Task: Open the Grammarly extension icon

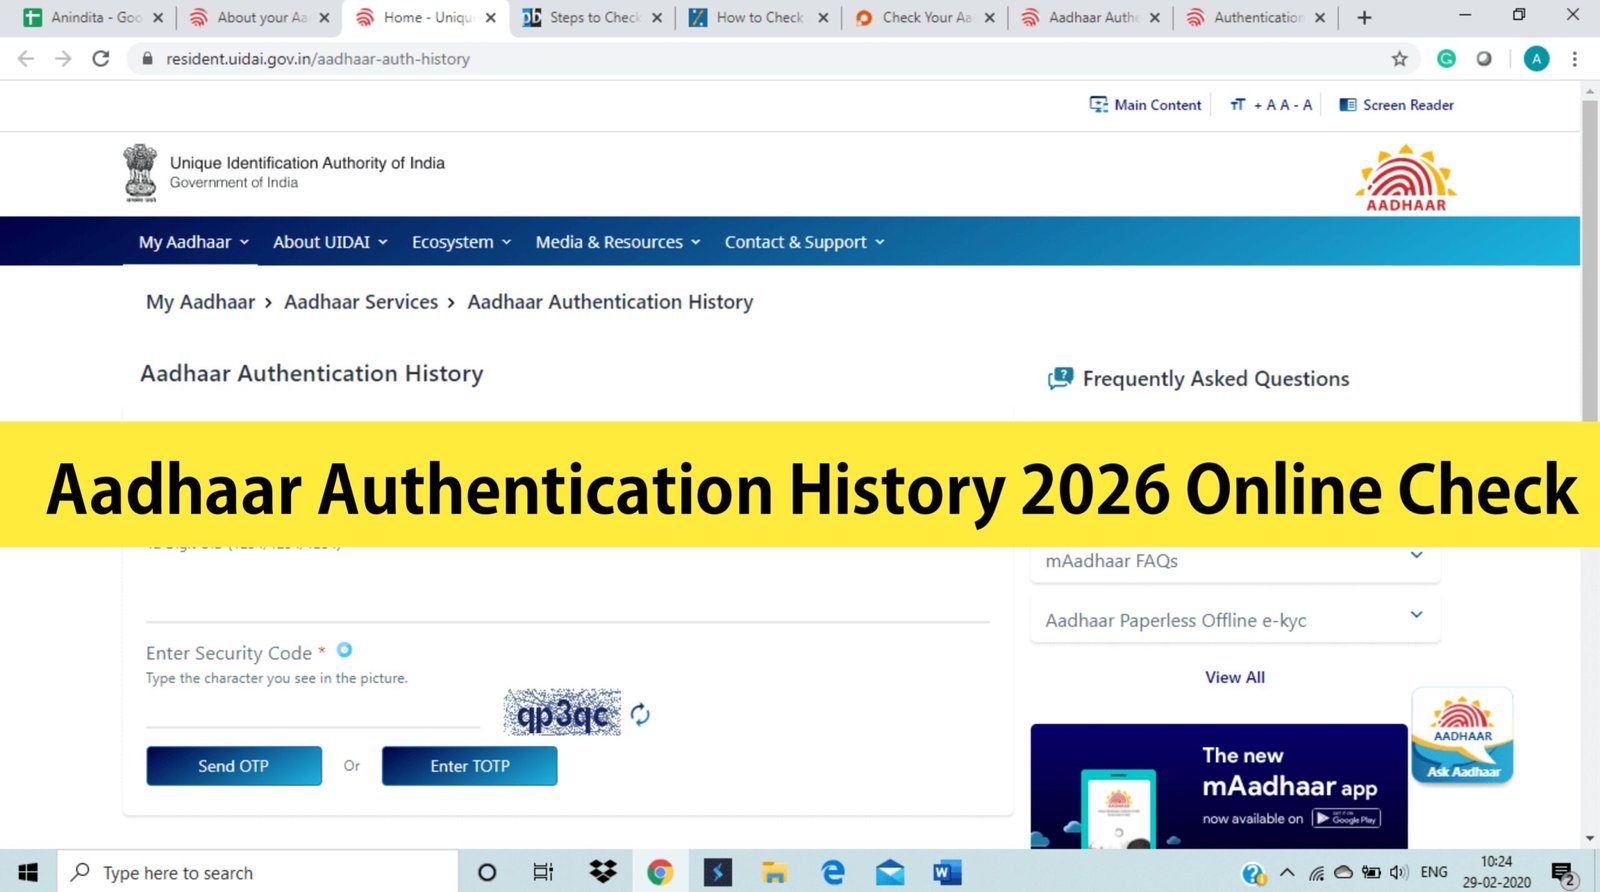Action: pyautogui.click(x=1446, y=59)
